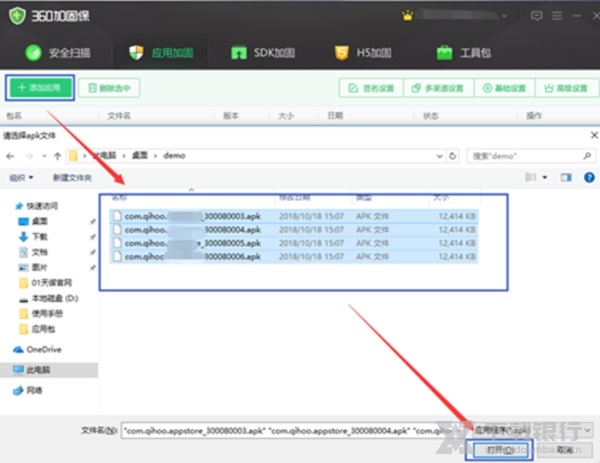This screenshot has width=600, height=463.
Task: Select 文档 in the sidebar
Action: (33, 252)
